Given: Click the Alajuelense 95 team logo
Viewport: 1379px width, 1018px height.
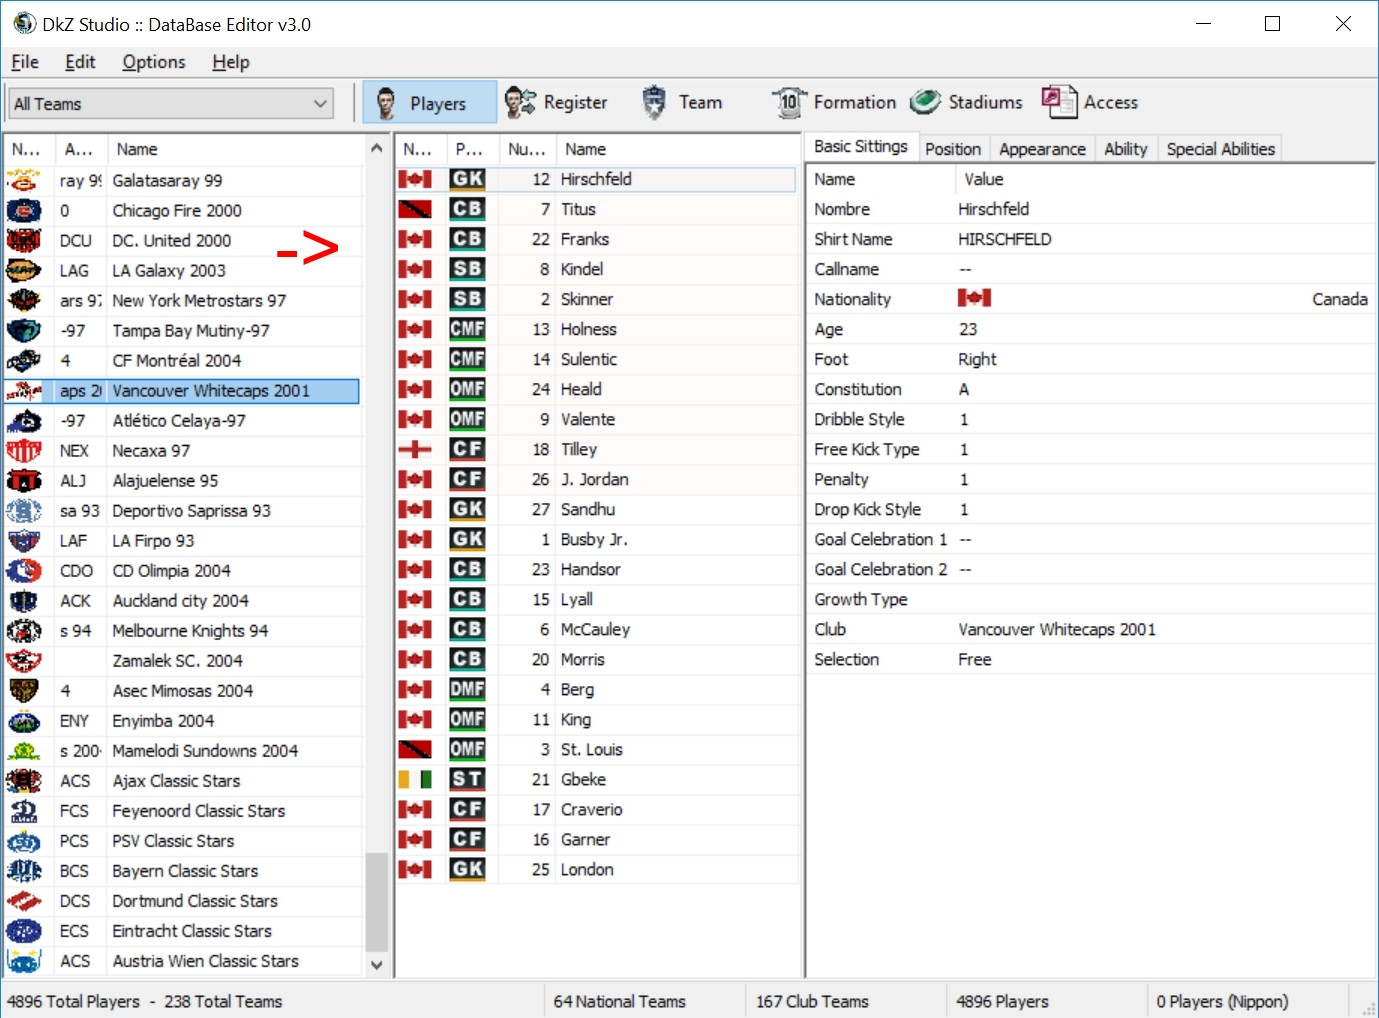Looking at the screenshot, I should 24,480.
